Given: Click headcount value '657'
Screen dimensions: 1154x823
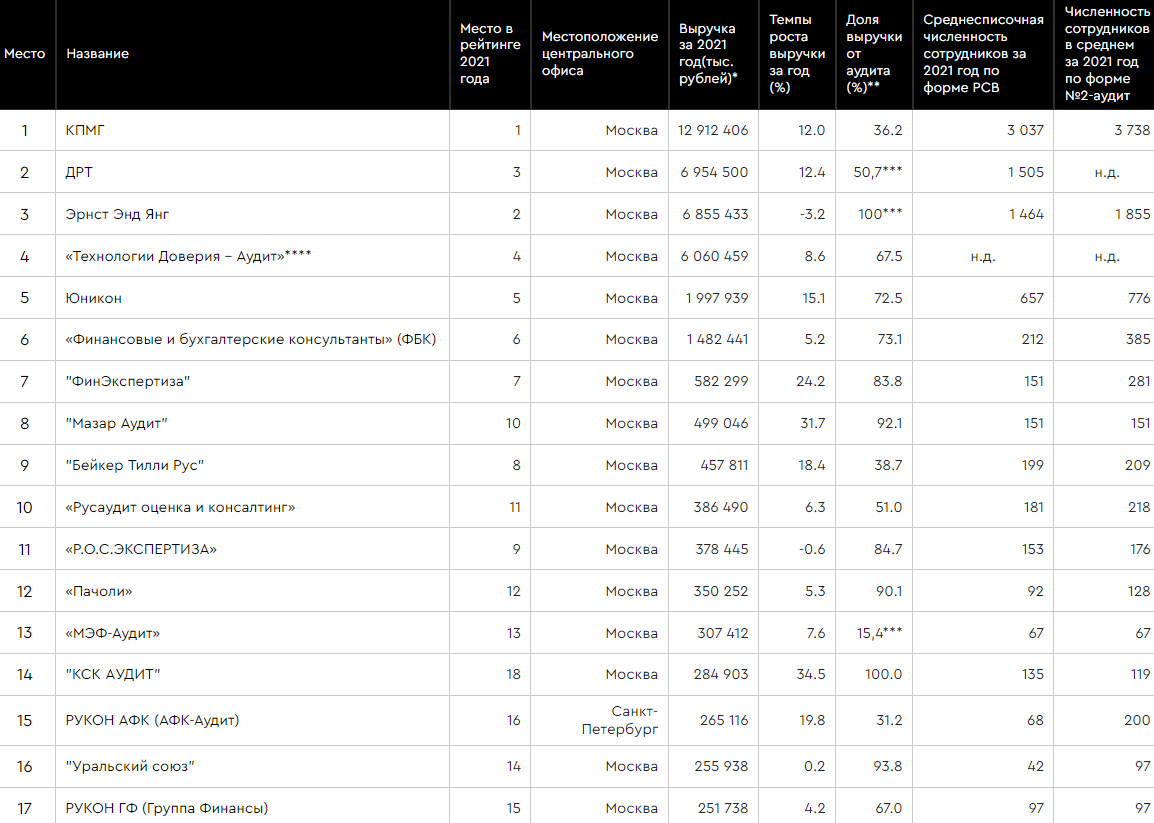Looking at the screenshot, I should coord(1032,298).
